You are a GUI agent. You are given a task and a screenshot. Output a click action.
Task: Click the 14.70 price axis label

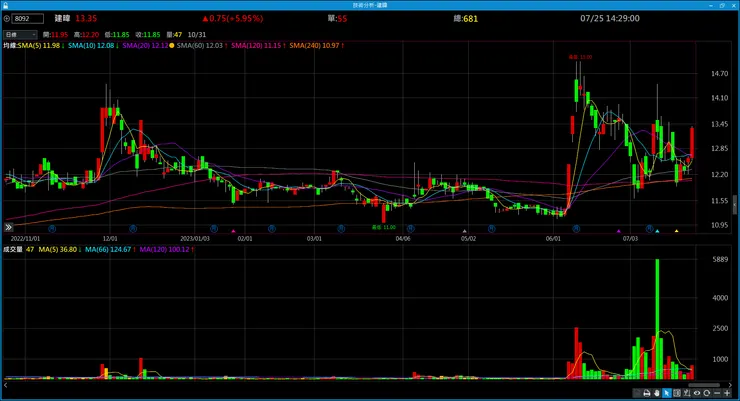click(x=720, y=74)
